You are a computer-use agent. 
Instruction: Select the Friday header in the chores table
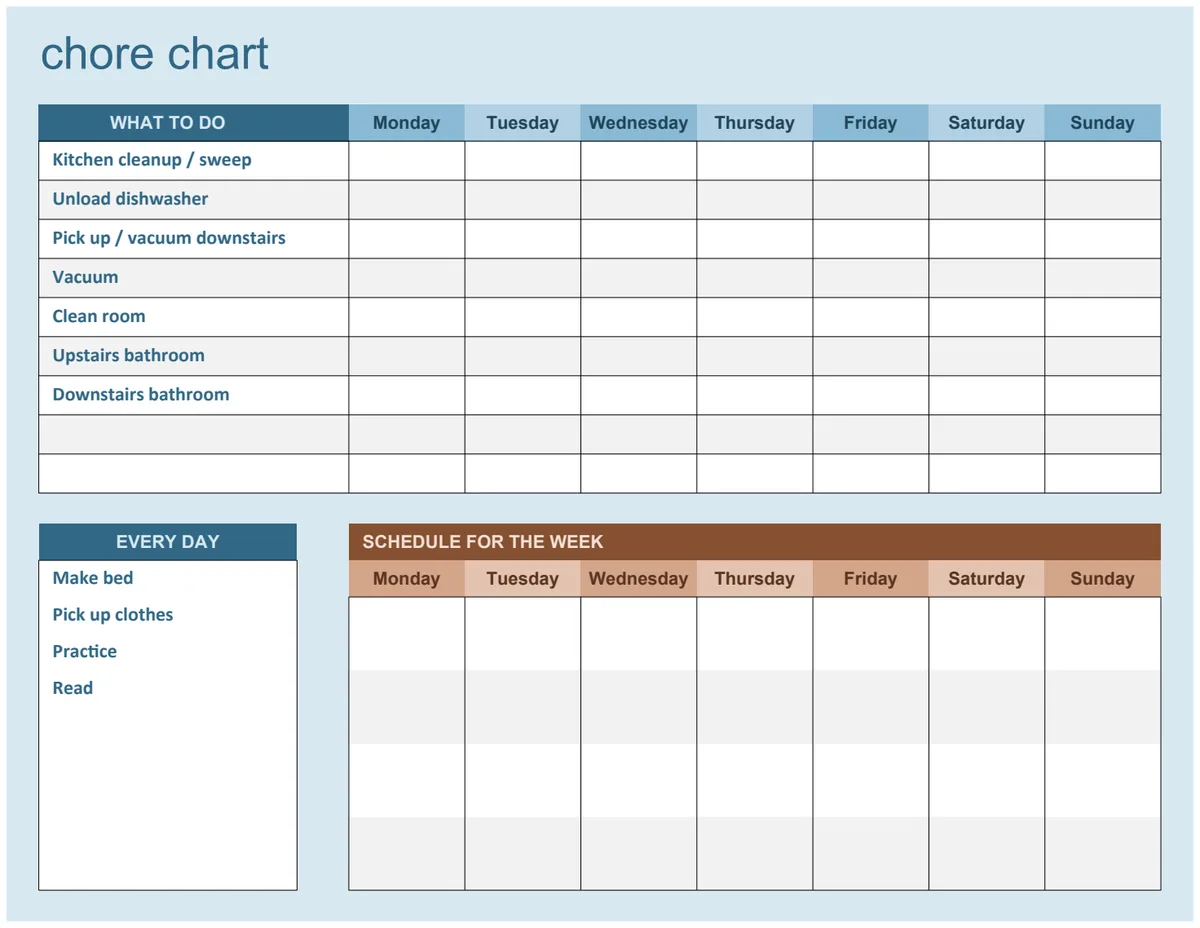click(871, 123)
